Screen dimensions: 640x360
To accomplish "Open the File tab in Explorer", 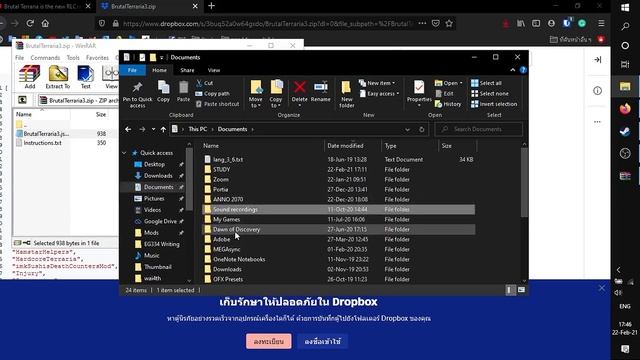I will click(x=132, y=70).
